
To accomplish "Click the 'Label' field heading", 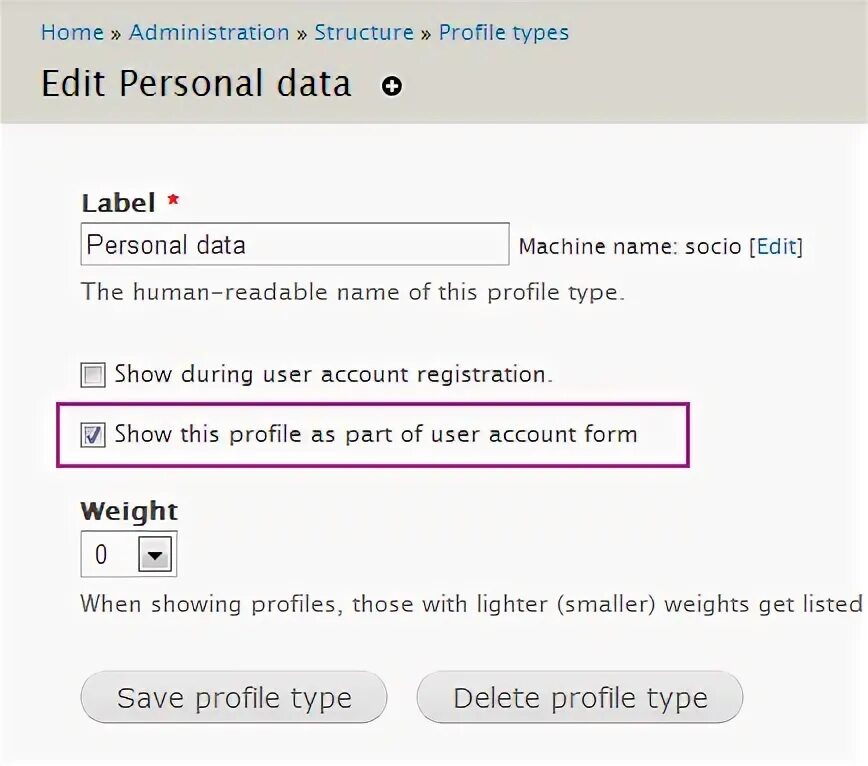I will [x=118, y=203].
